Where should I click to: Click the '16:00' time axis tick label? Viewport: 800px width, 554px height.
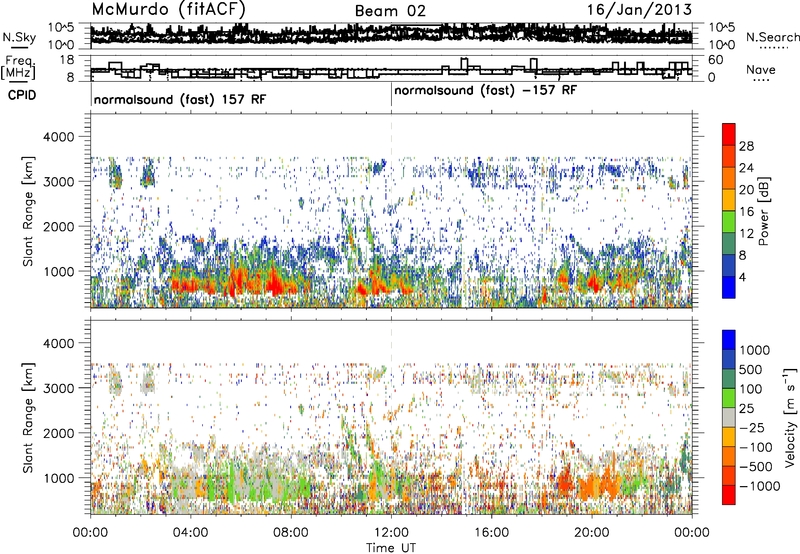[x=491, y=532]
